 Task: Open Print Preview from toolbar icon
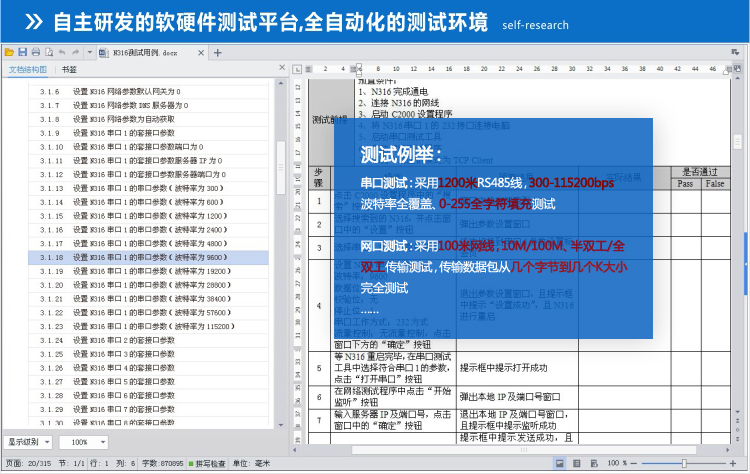point(49,52)
